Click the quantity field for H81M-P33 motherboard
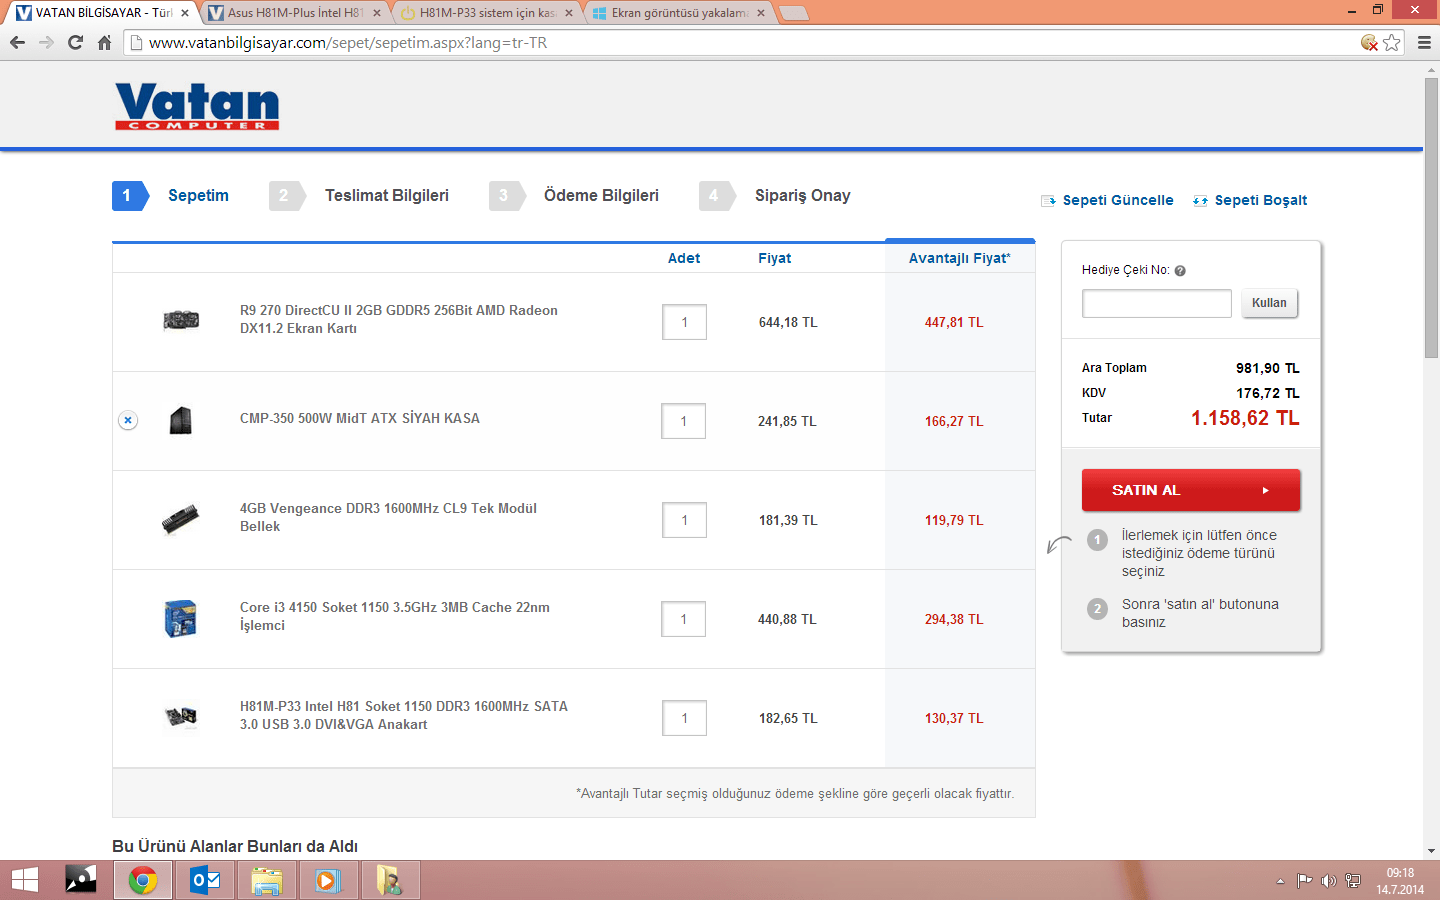 click(684, 718)
